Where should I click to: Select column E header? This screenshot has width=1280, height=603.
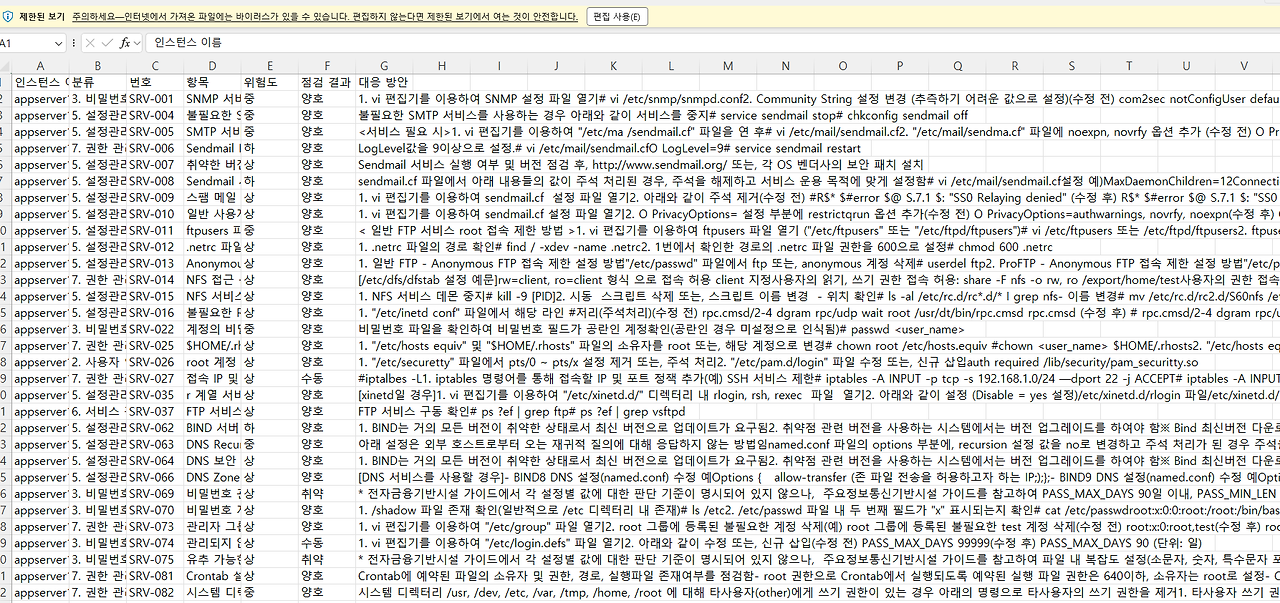click(x=270, y=66)
